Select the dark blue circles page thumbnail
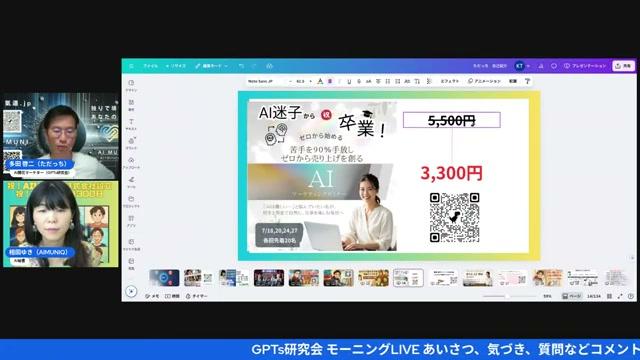This screenshot has height=360, width=640. 164,278
